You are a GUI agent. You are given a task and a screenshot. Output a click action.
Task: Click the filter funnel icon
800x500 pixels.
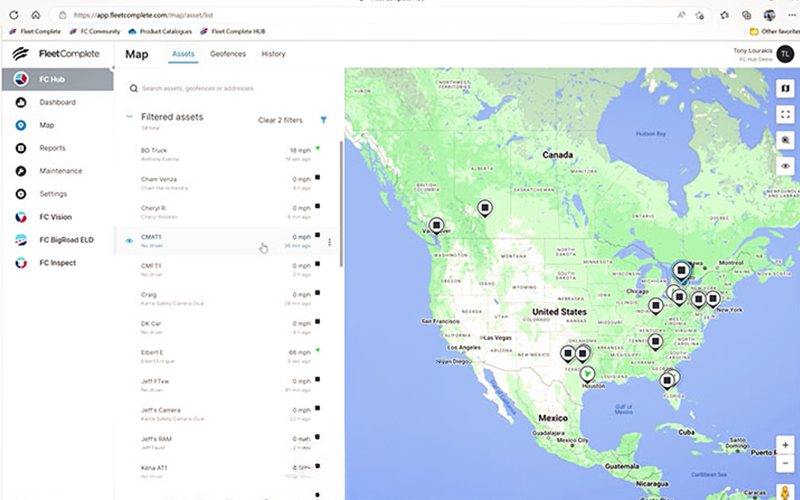[x=323, y=120]
